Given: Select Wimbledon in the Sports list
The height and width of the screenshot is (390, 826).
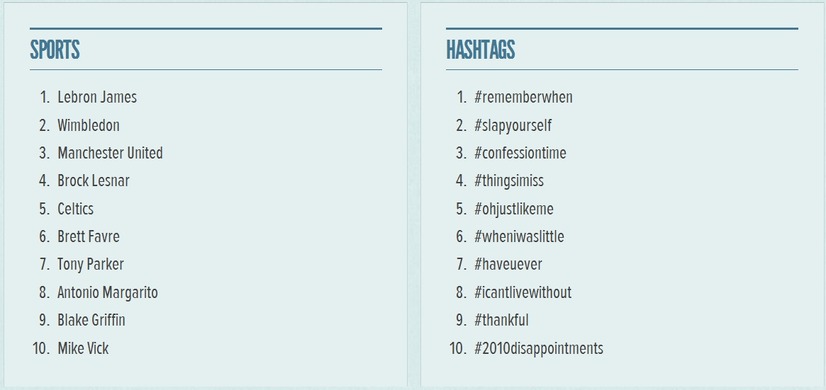Looking at the screenshot, I should (88, 125).
